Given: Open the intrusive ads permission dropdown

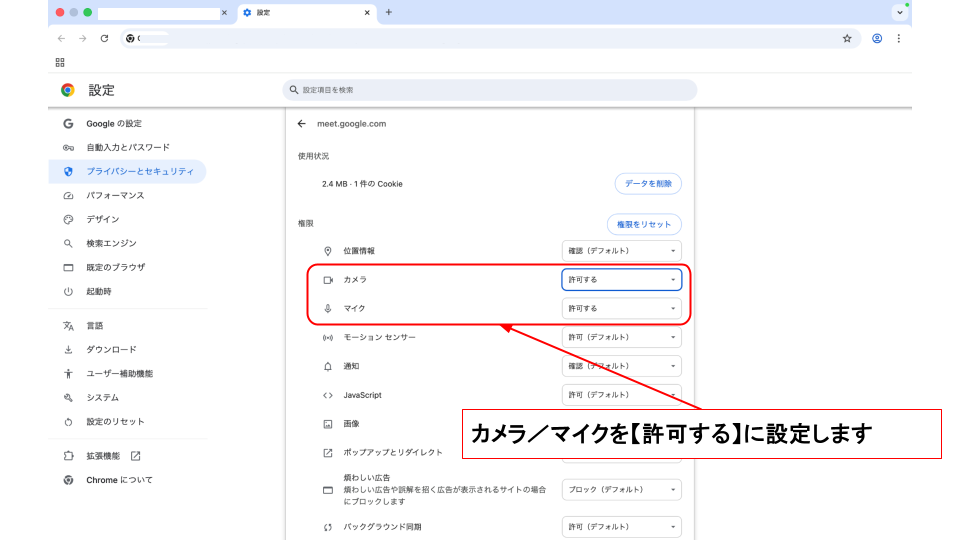Looking at the screenshot, I should [x=621, y=490].
